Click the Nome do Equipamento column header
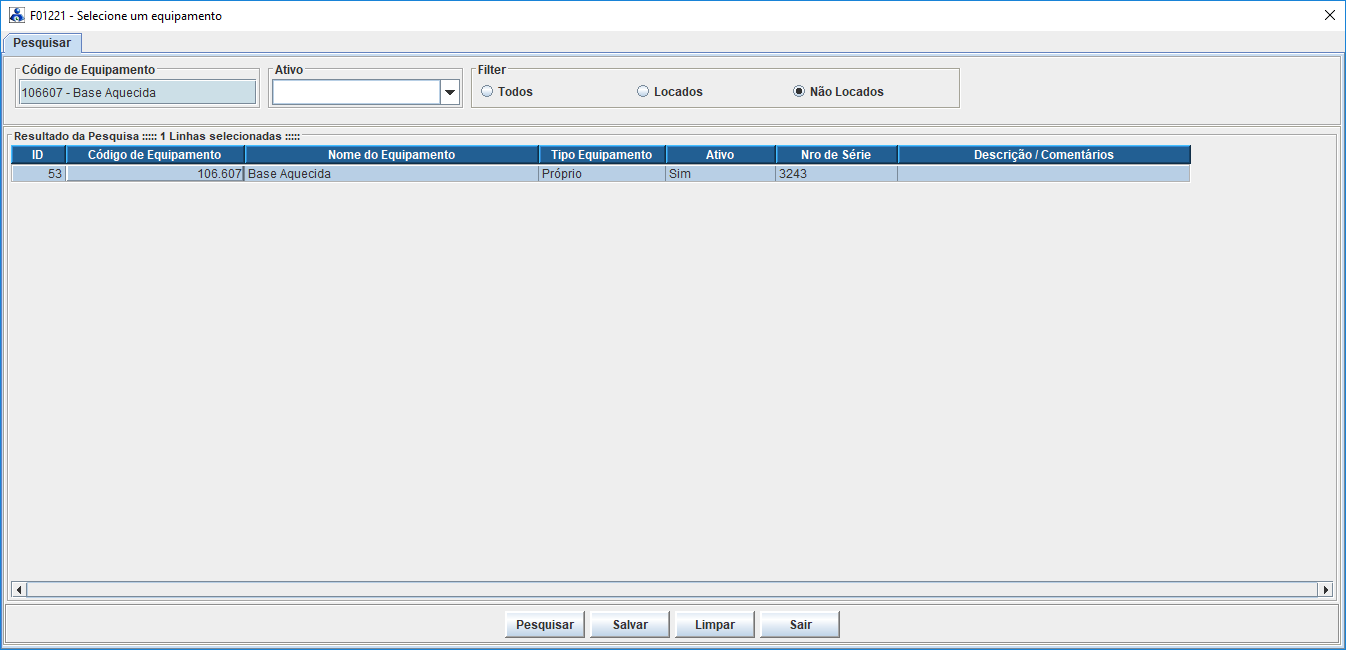This screenshot has height=650, width=1346. pos(391,155)
